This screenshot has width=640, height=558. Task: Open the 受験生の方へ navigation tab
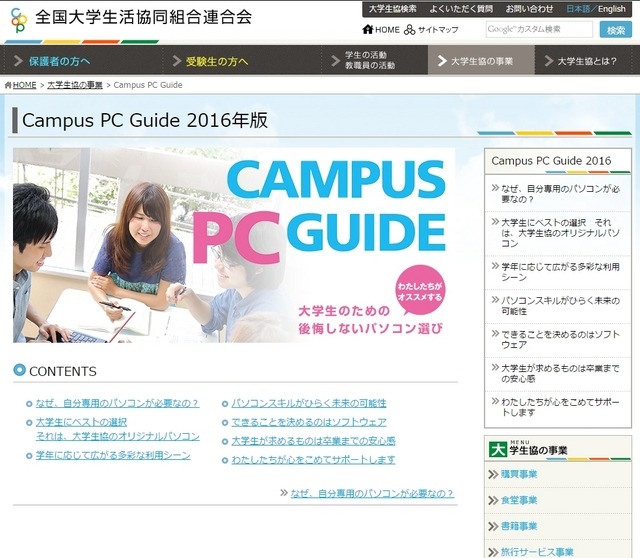click(x=242, y=60)
